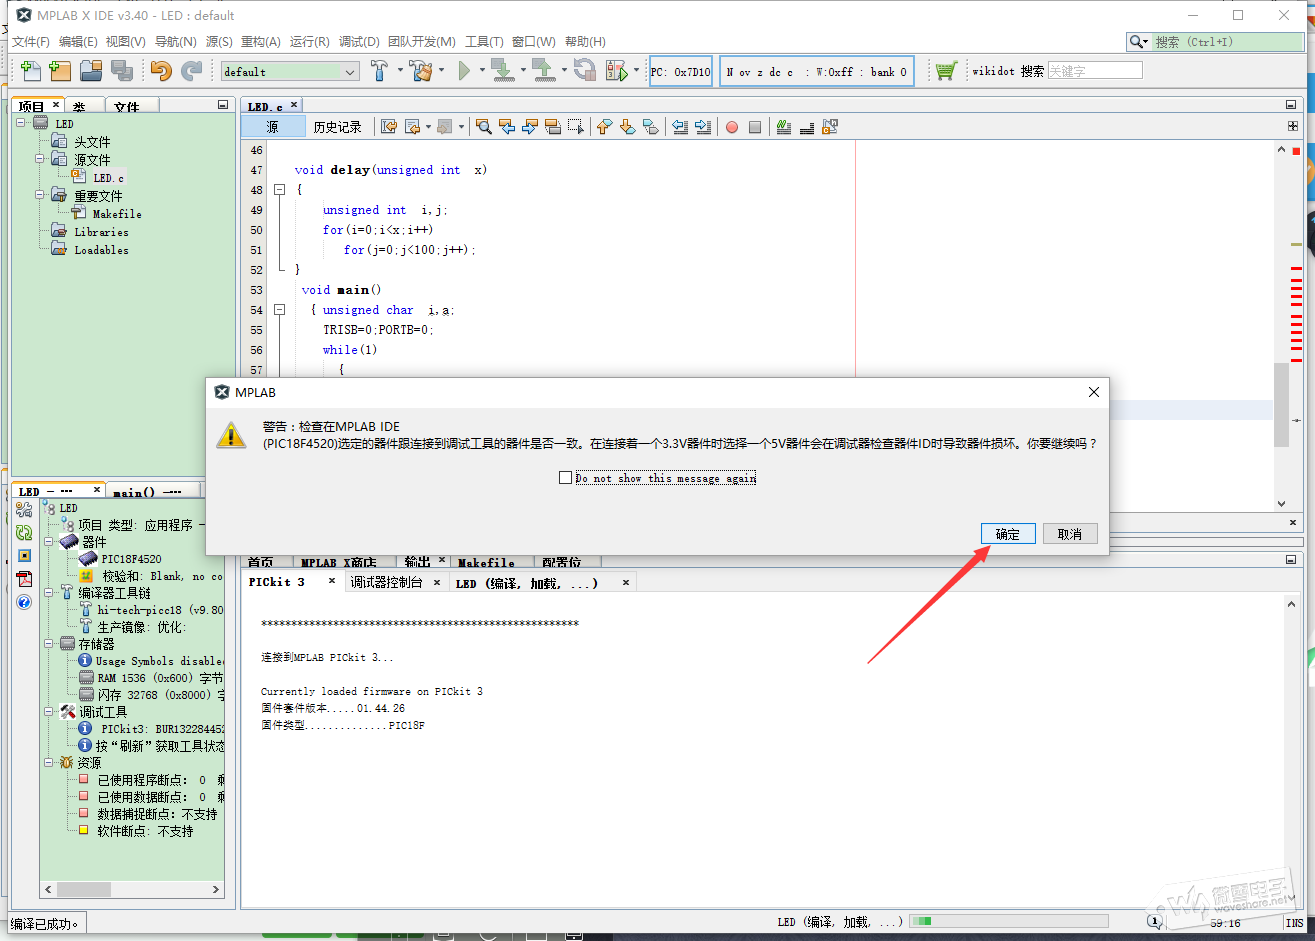Open the Clean and Build dropdown arrow
The width and height of the screenshot is (1315, 941).
(x=441, y=71)
